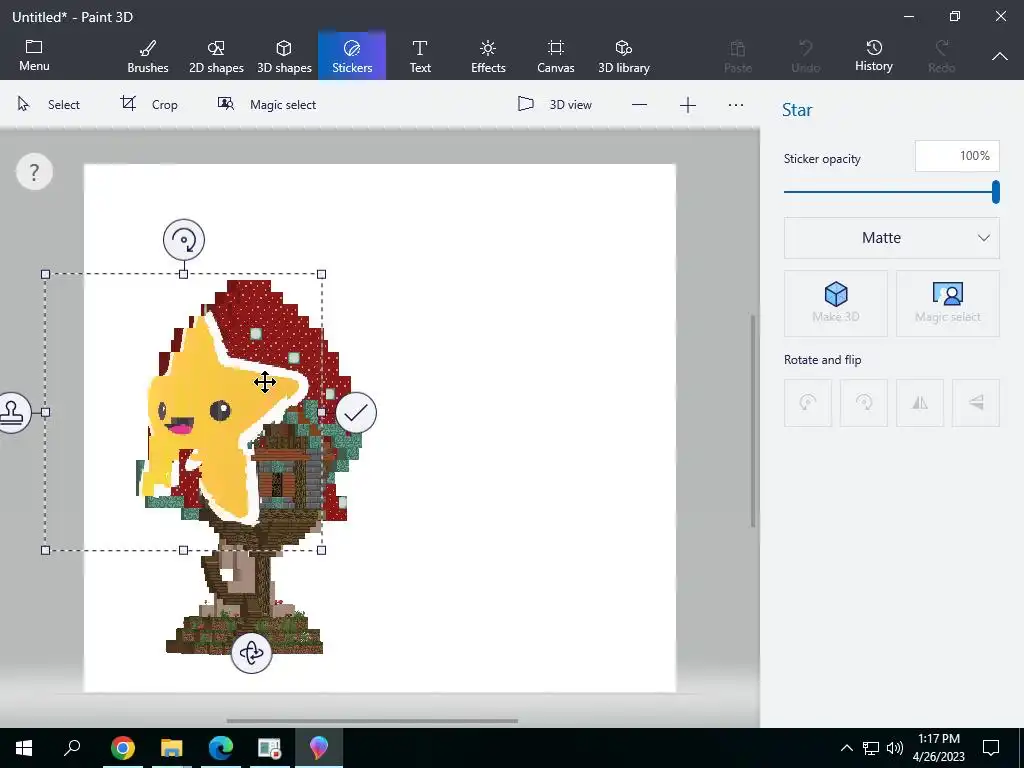Select the Text tool tab
This screenshot has width=1024, height=768.
click(420, 56)
